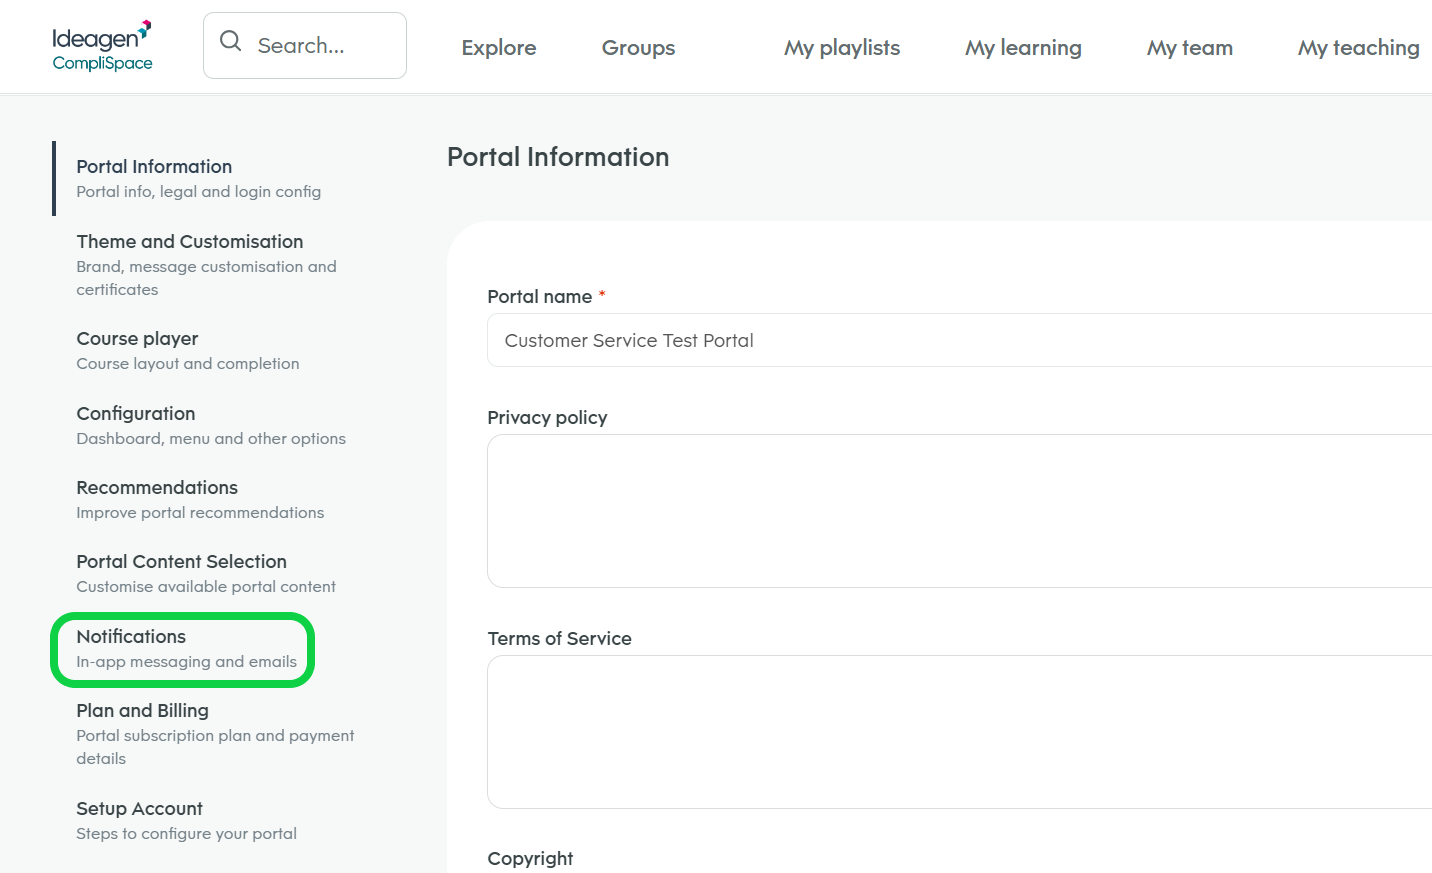The width and height of the screenshot is (1432, 873).
Task: Click inside the Privacy policy textarea
Action: click(x=960, y=511)
